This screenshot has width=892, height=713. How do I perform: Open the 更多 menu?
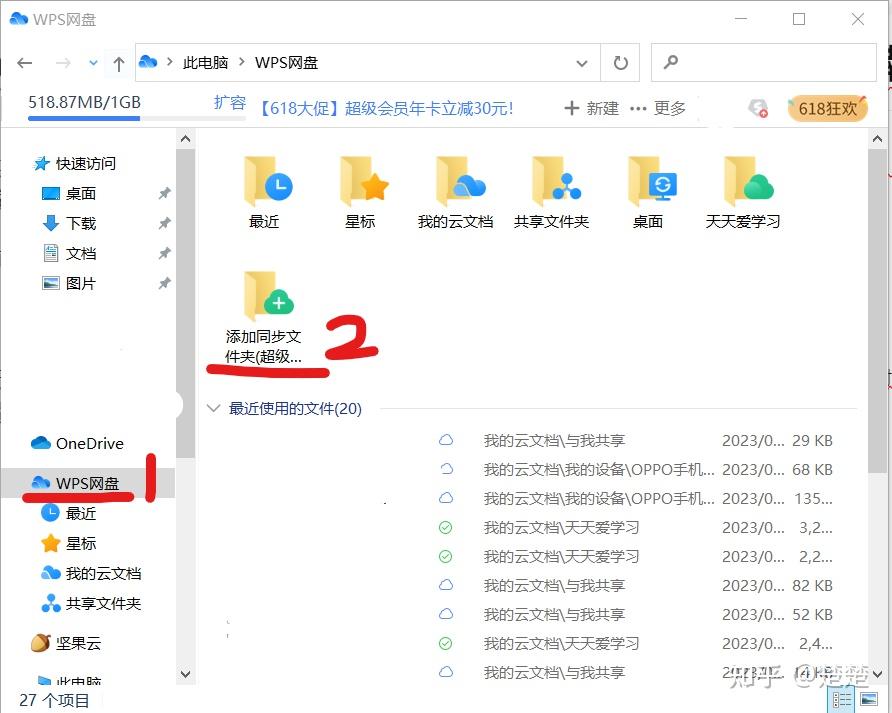[x=658, y=108]
